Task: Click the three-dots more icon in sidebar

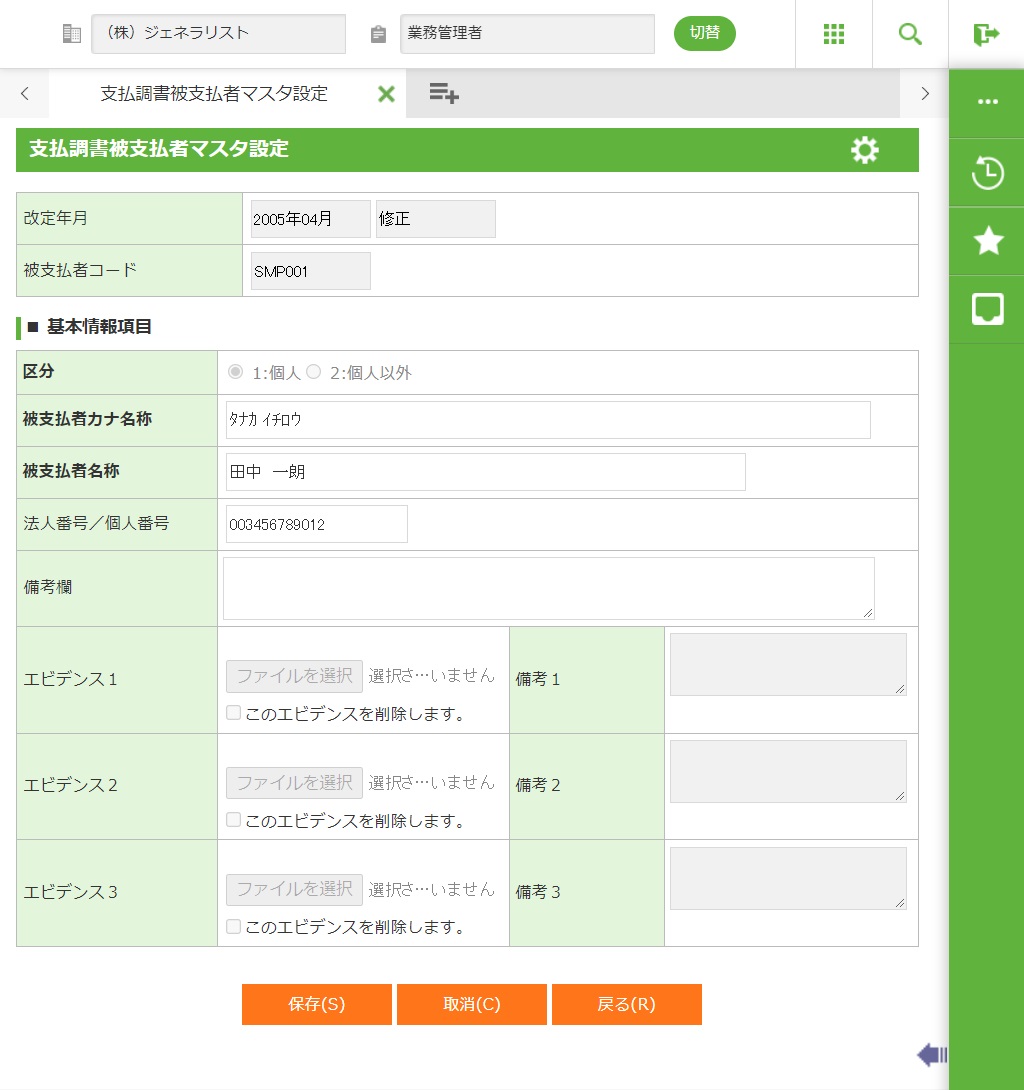Action: 988,102
